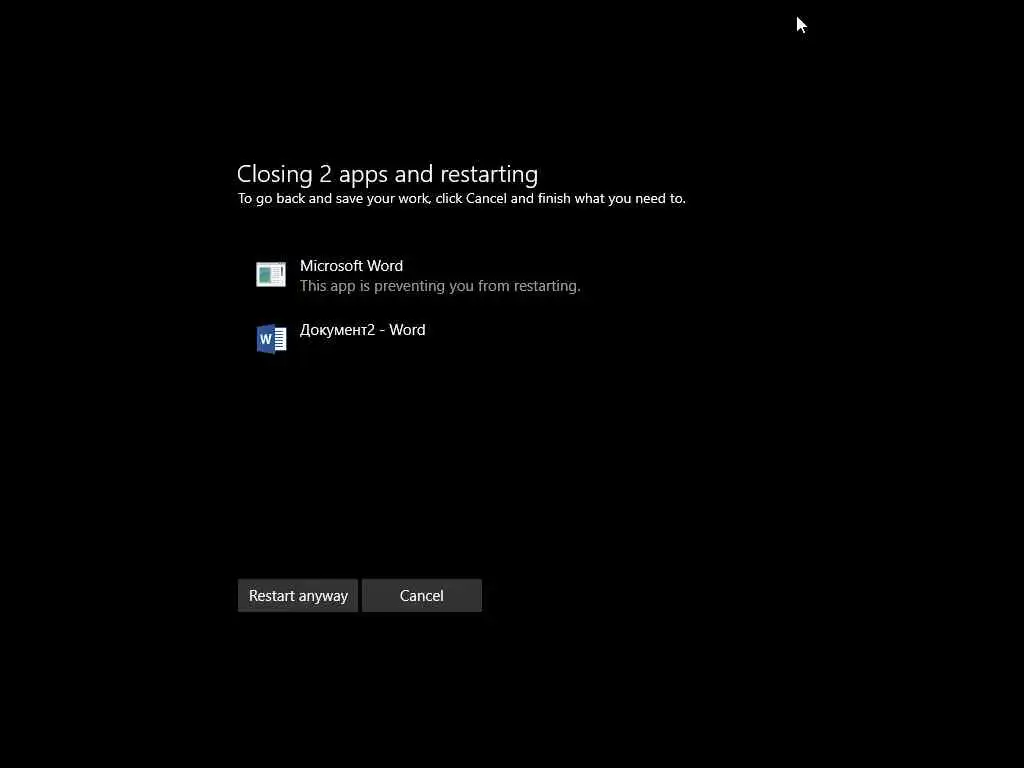Cancel the restart
The image size is (1024, 768).
point(422,596)
